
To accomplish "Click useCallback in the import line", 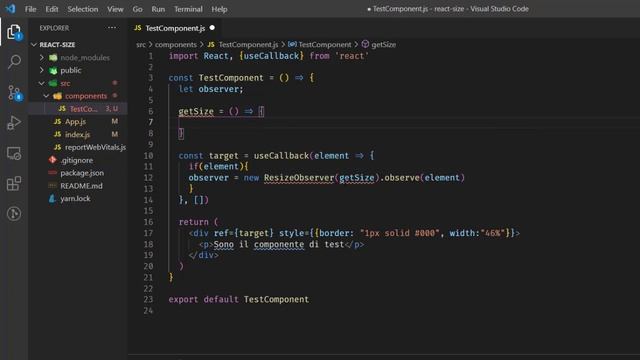I will [x=271, y=56].
